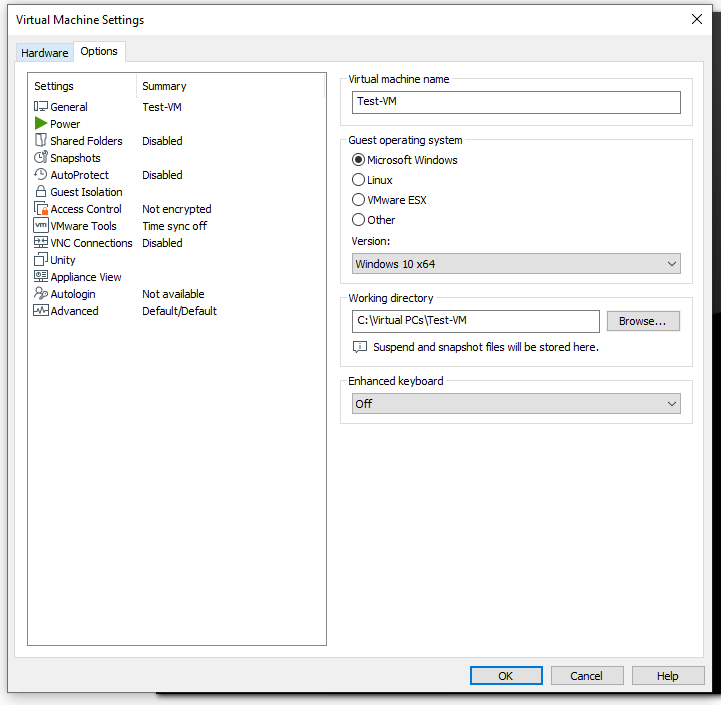Screen dimensions: 721x705
Task: Select the Guest Isolation row label
Action: click(x=86, y=192)
